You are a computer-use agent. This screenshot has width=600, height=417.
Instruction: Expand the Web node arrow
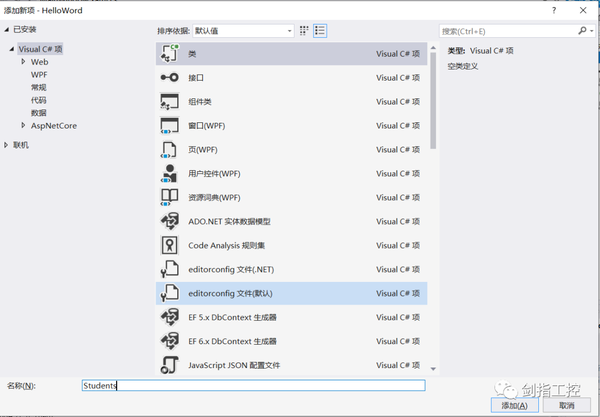23,62
